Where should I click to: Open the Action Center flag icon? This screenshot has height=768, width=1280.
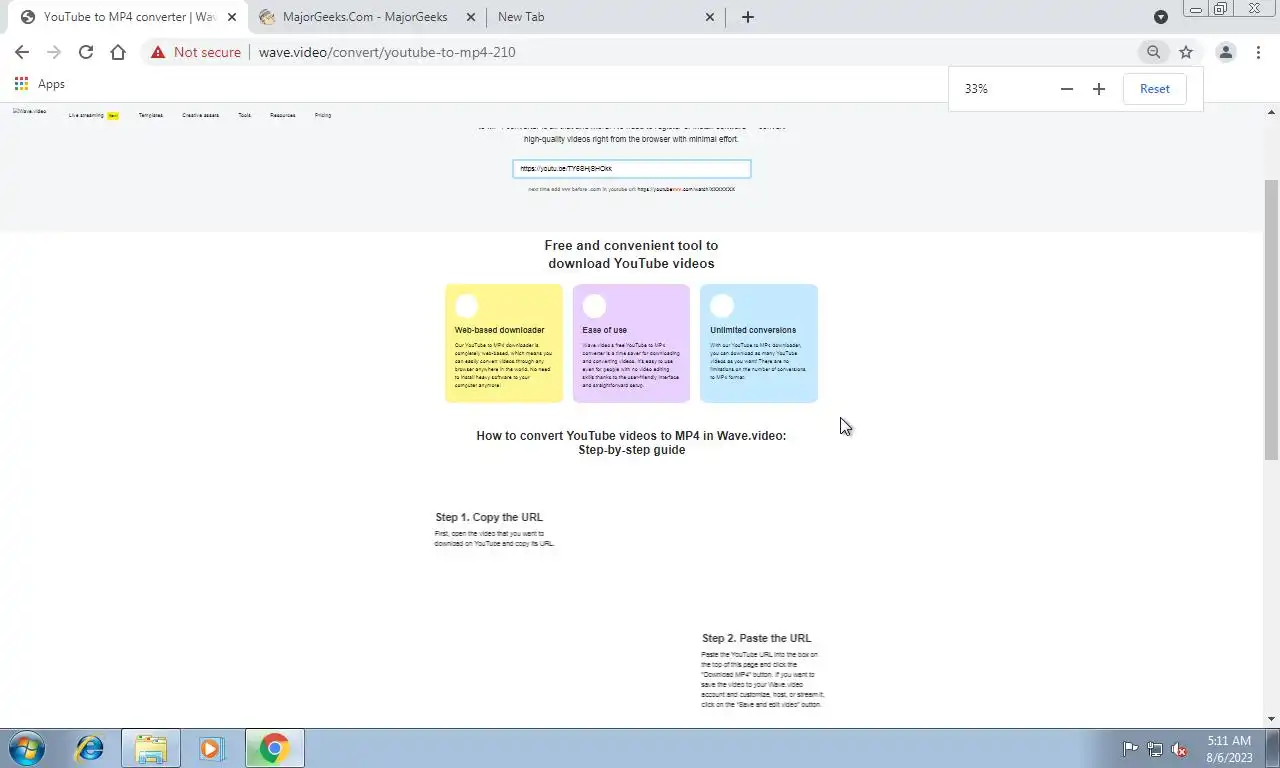tap(1130, 749)
